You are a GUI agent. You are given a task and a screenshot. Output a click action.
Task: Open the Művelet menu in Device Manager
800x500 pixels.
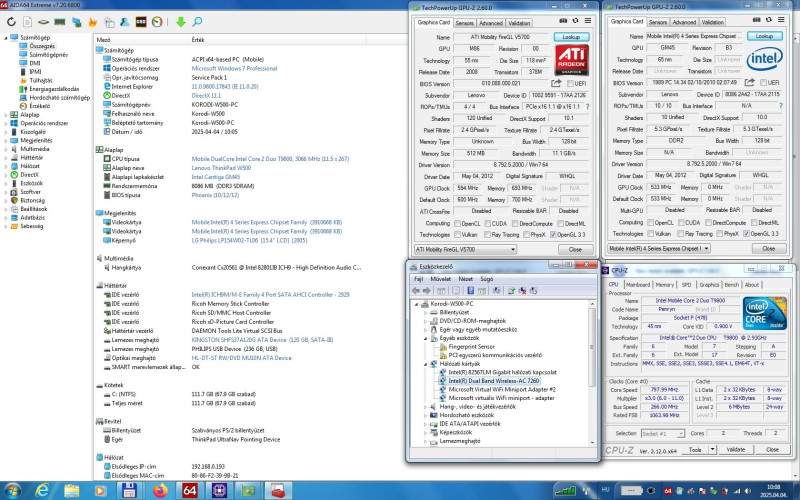click(x=440, y=279)
